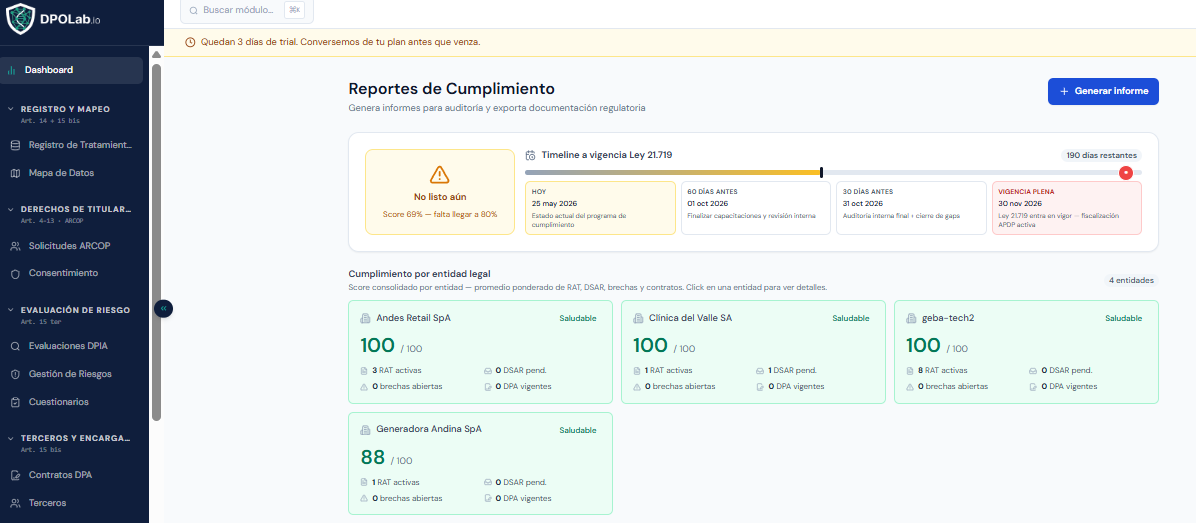Select the 30 DÍAS ANTES milestone card
The width and height of the screenshot is (1196, 523).
(911, 207)
